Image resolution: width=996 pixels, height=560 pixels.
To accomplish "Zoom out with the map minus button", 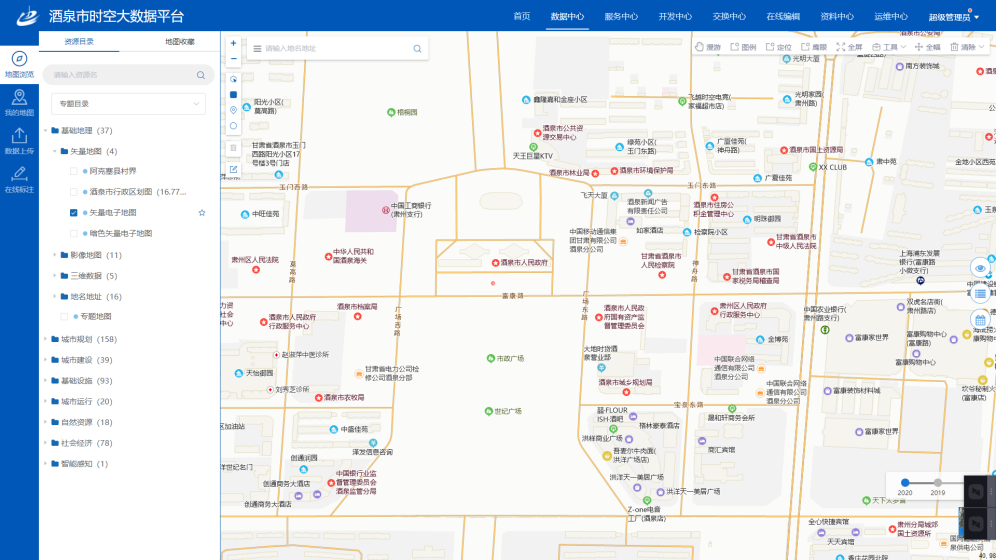I will tap(233, 60).
